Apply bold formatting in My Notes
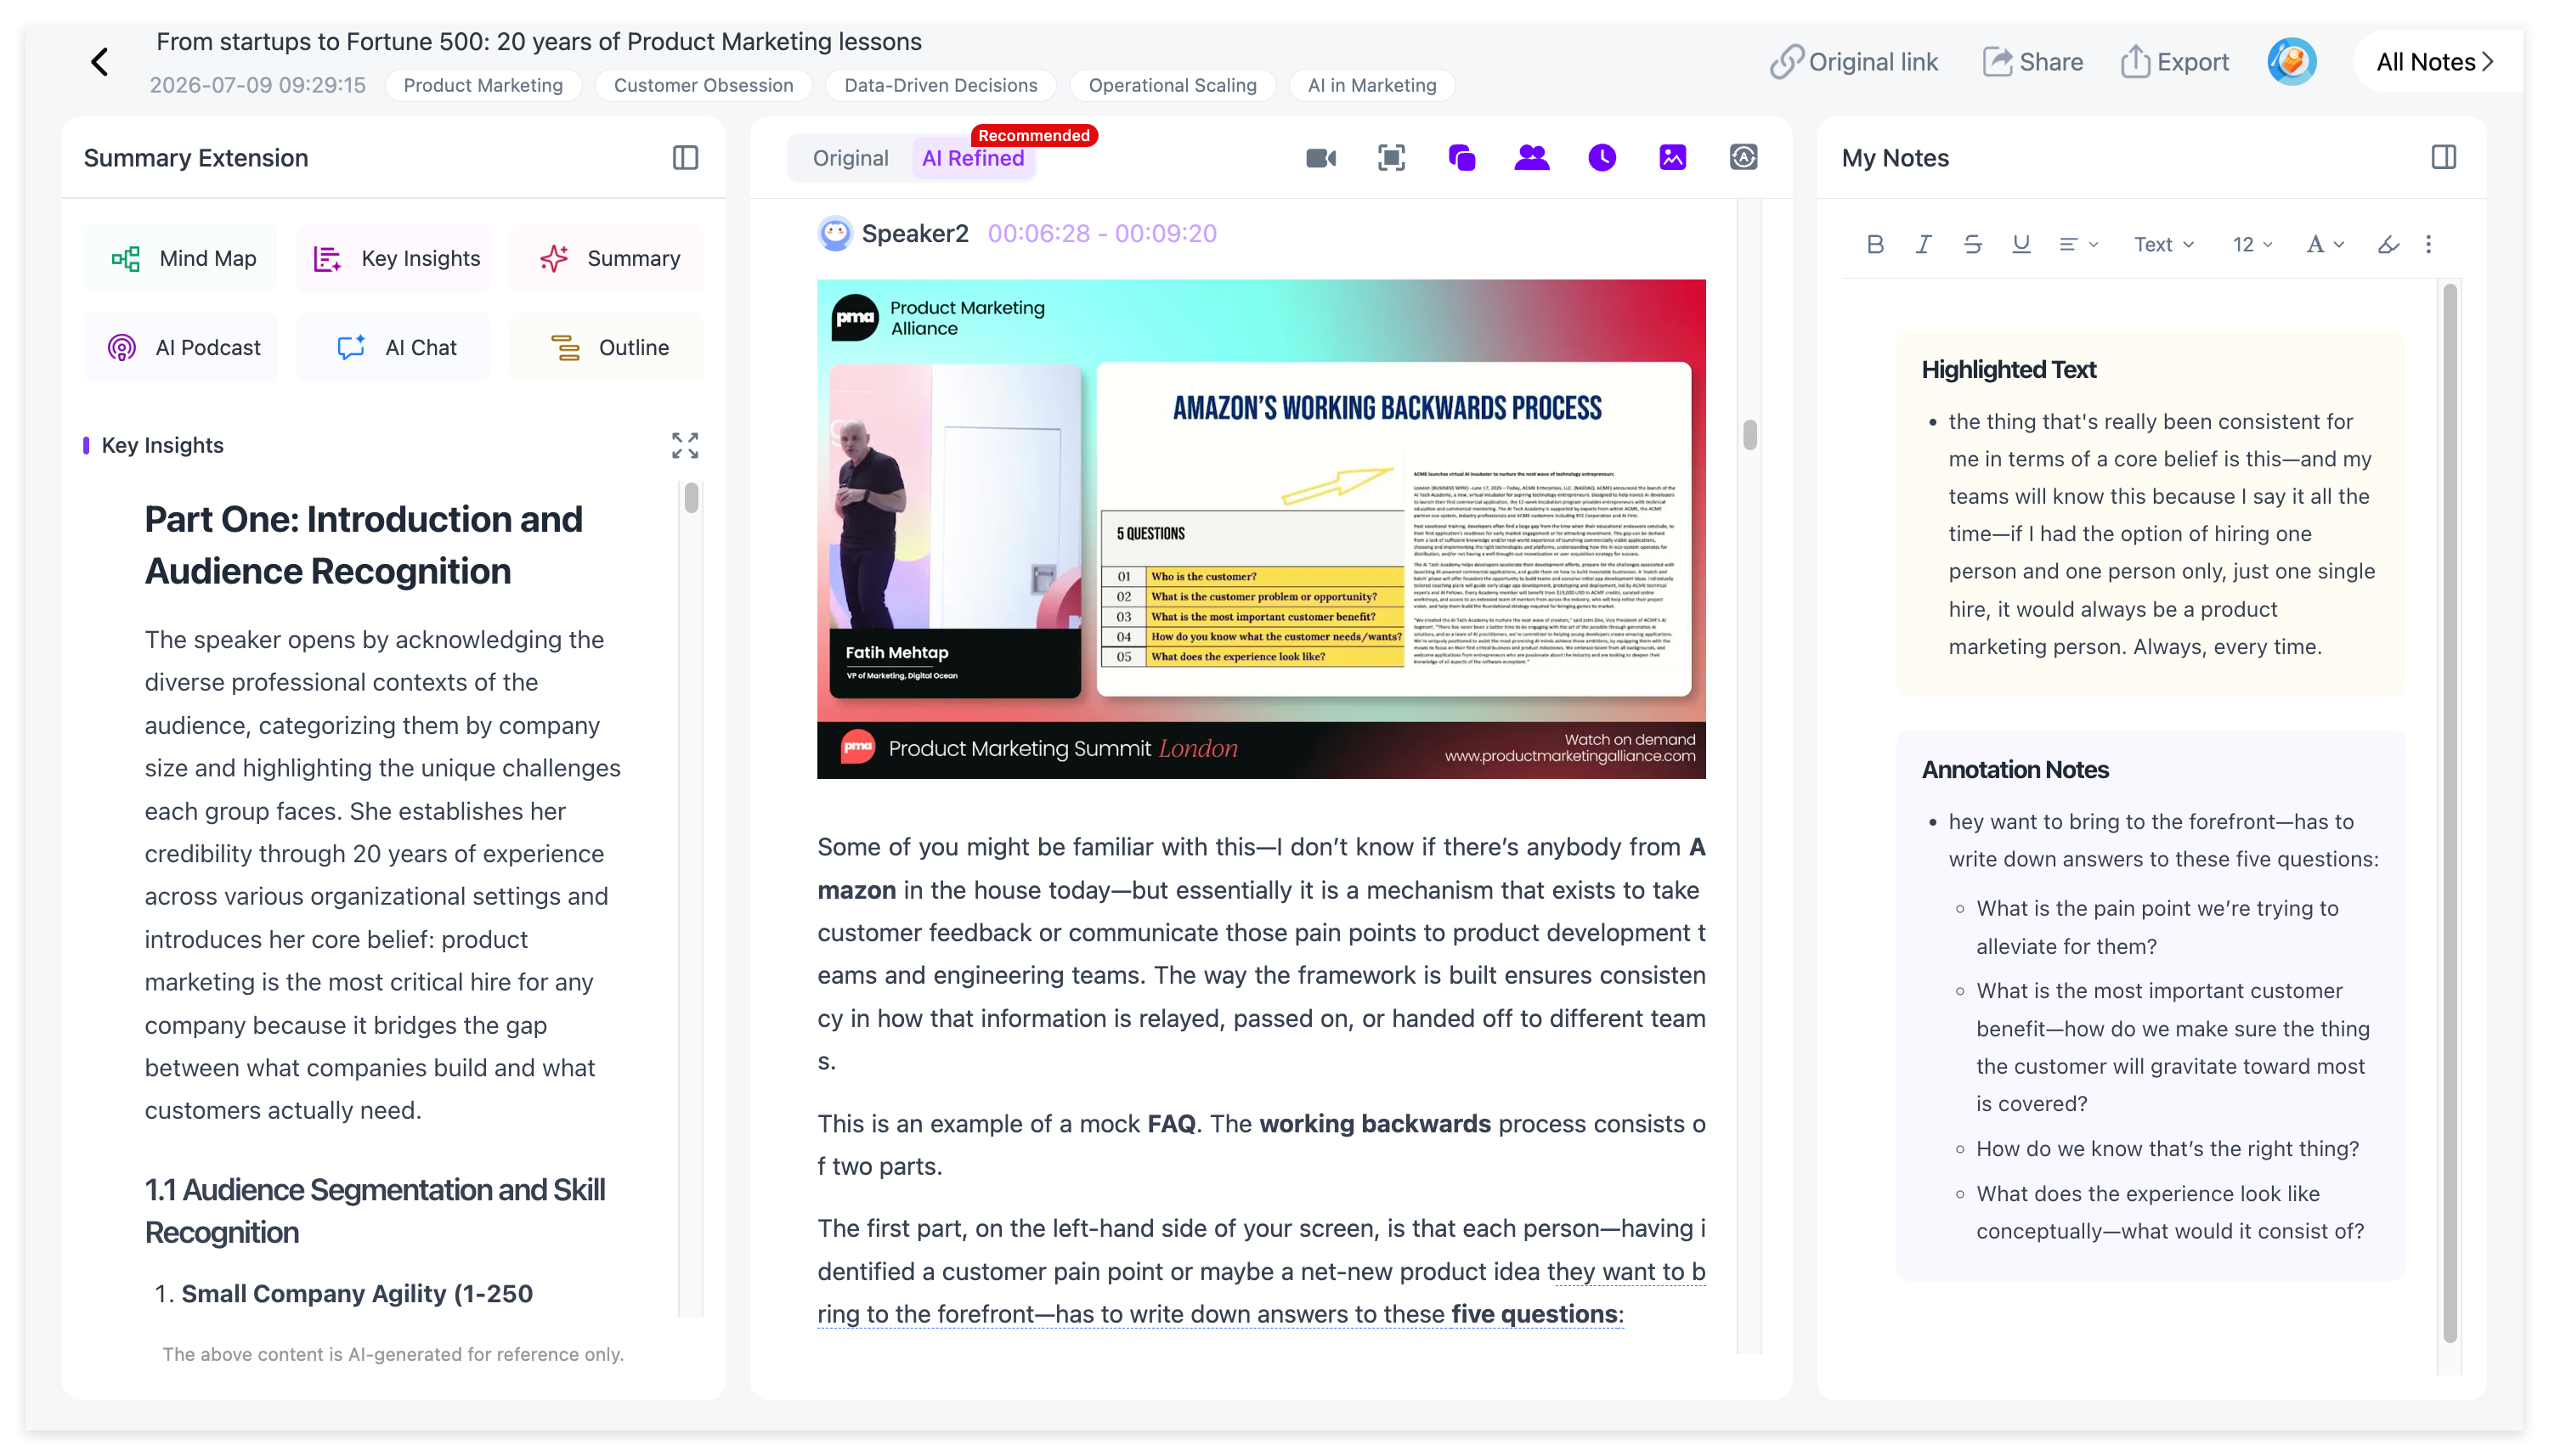 tap(1875, 244)
